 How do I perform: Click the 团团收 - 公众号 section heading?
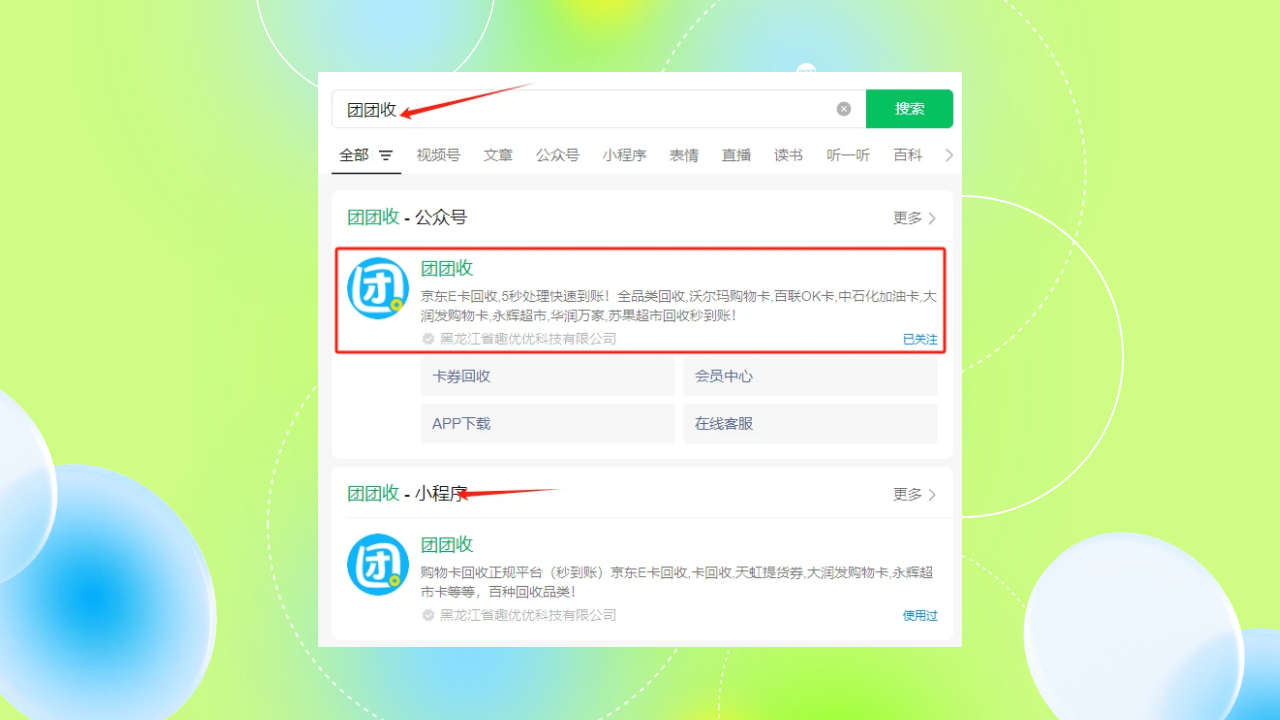pyautogui.click(x=407, y=217)
